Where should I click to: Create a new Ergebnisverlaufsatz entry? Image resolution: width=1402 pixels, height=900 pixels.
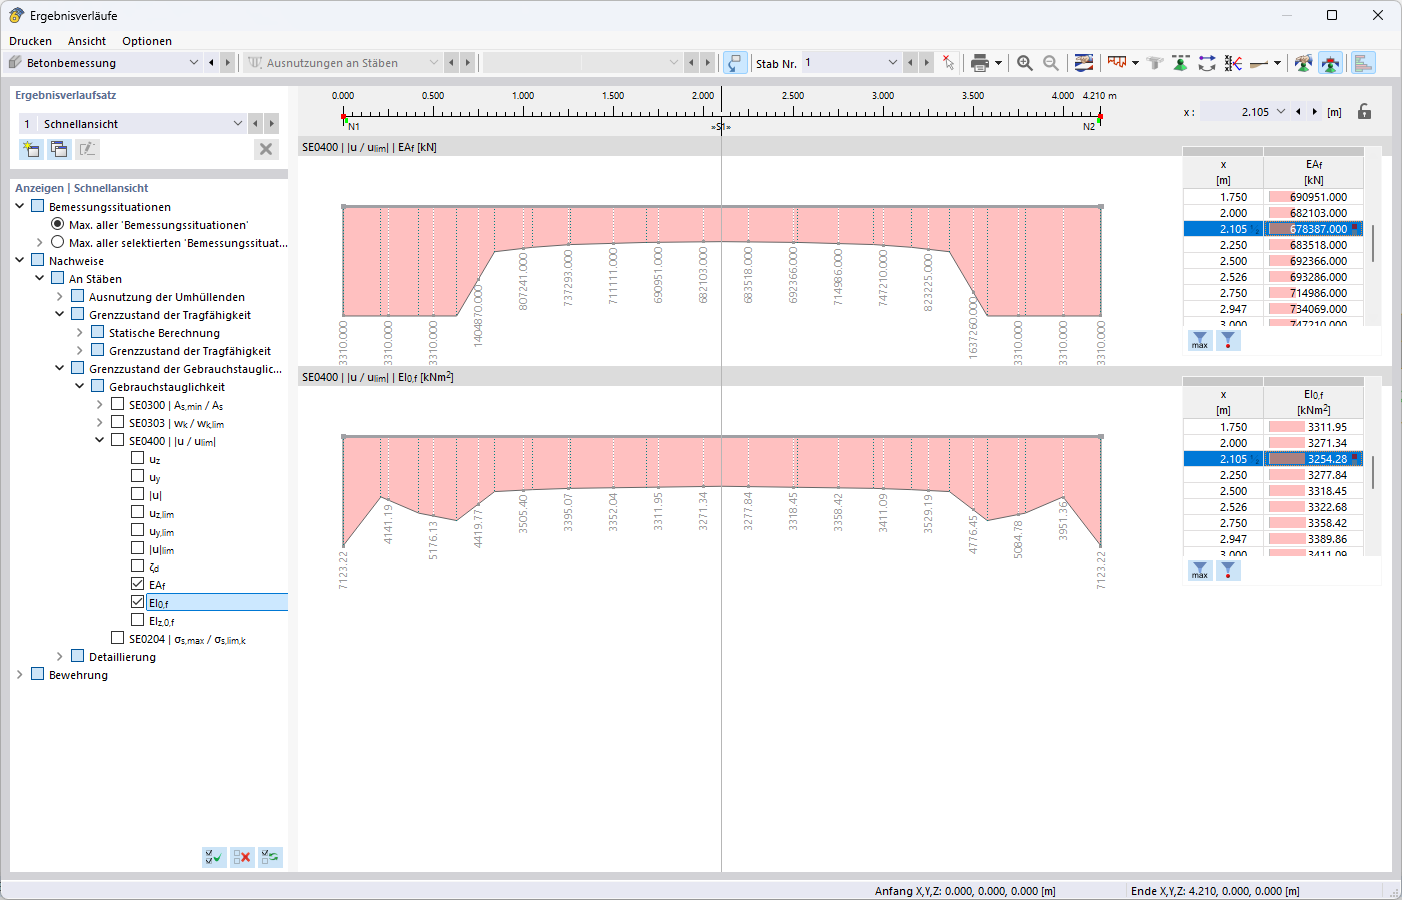point(31,148)
